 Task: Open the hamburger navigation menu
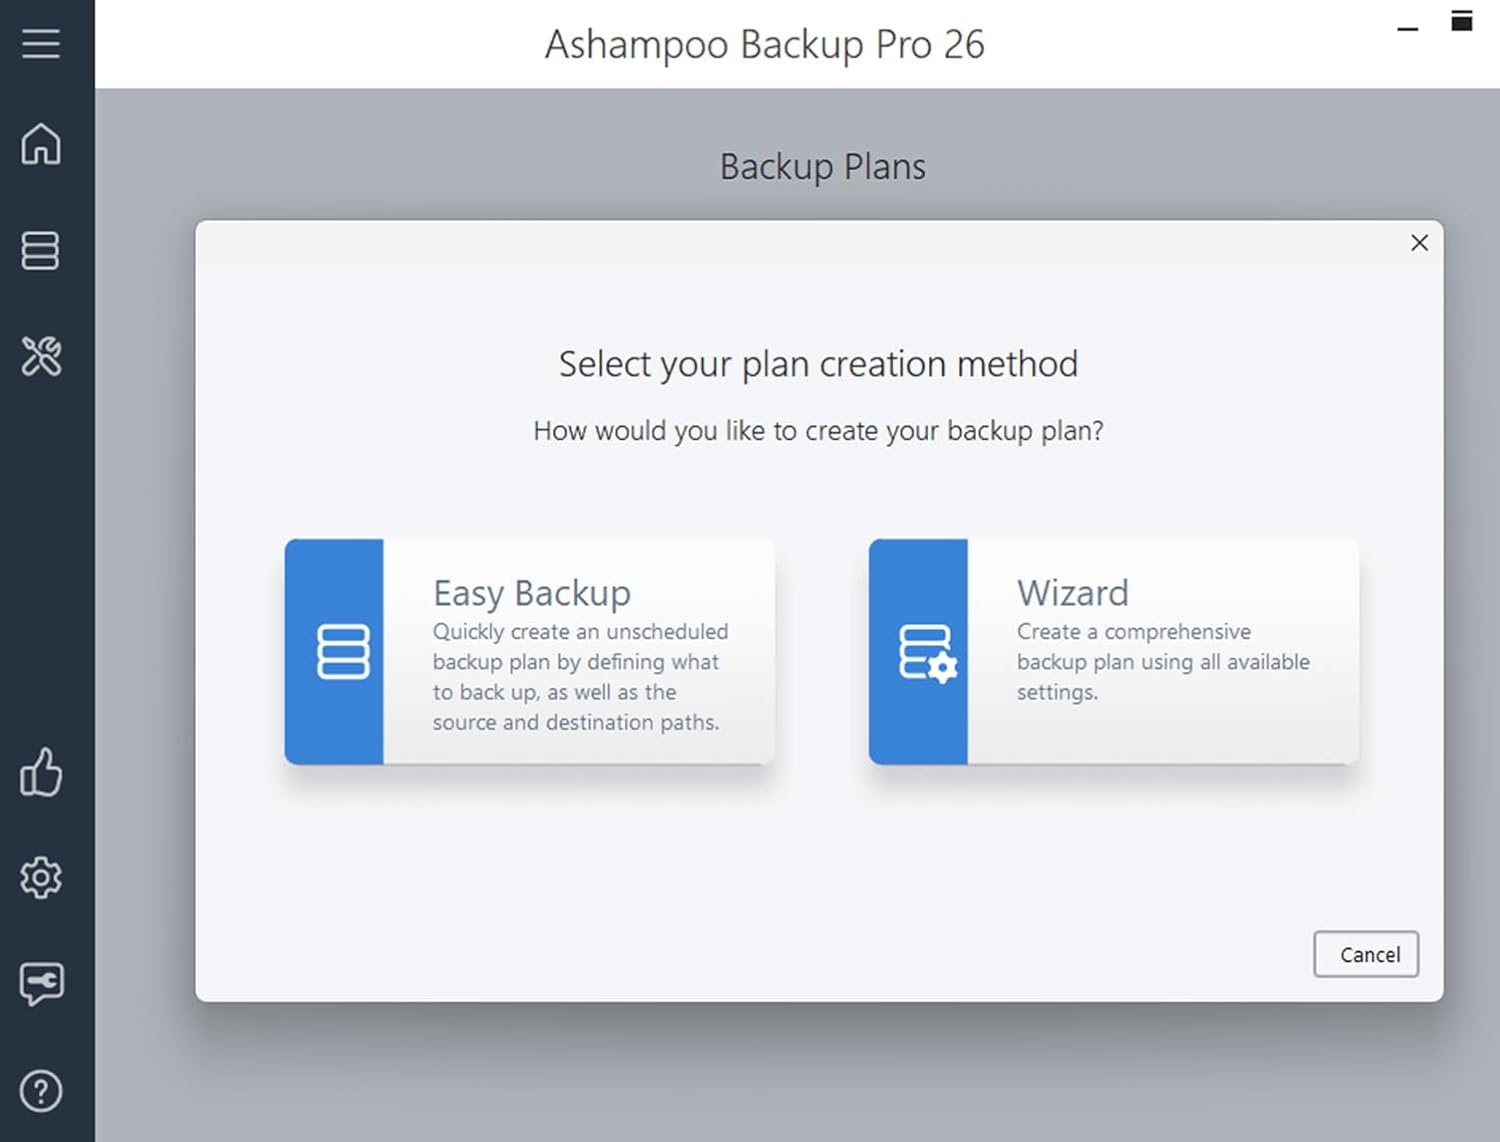(x=41, y=44)
